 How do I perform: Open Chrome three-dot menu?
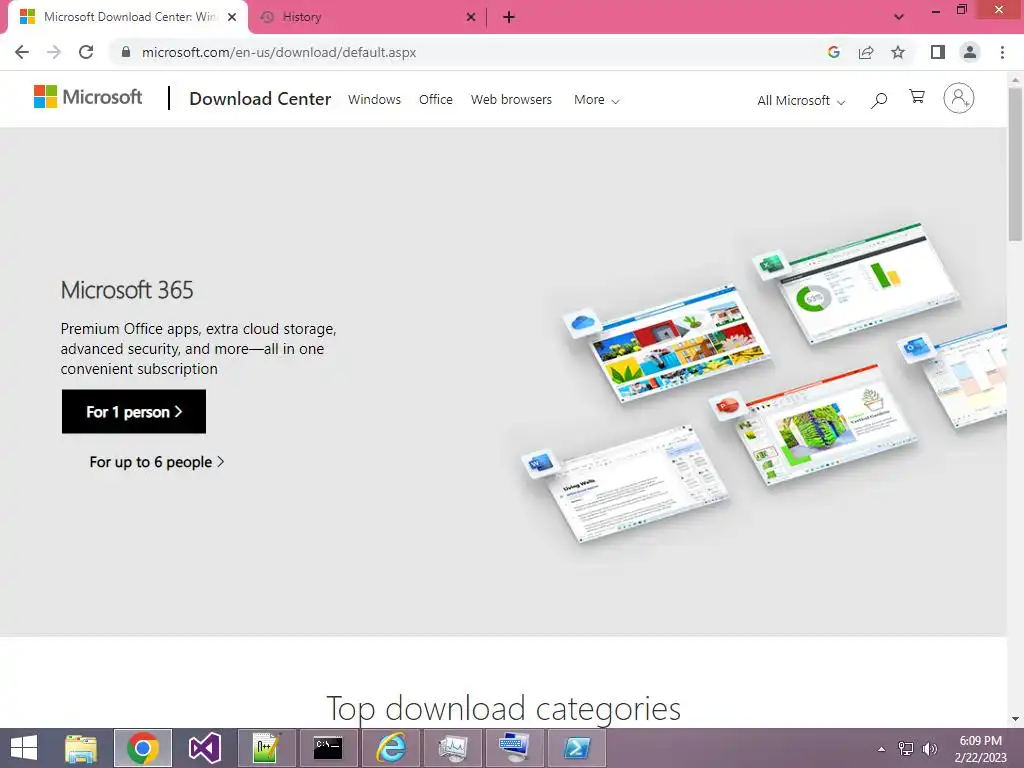1002,52
